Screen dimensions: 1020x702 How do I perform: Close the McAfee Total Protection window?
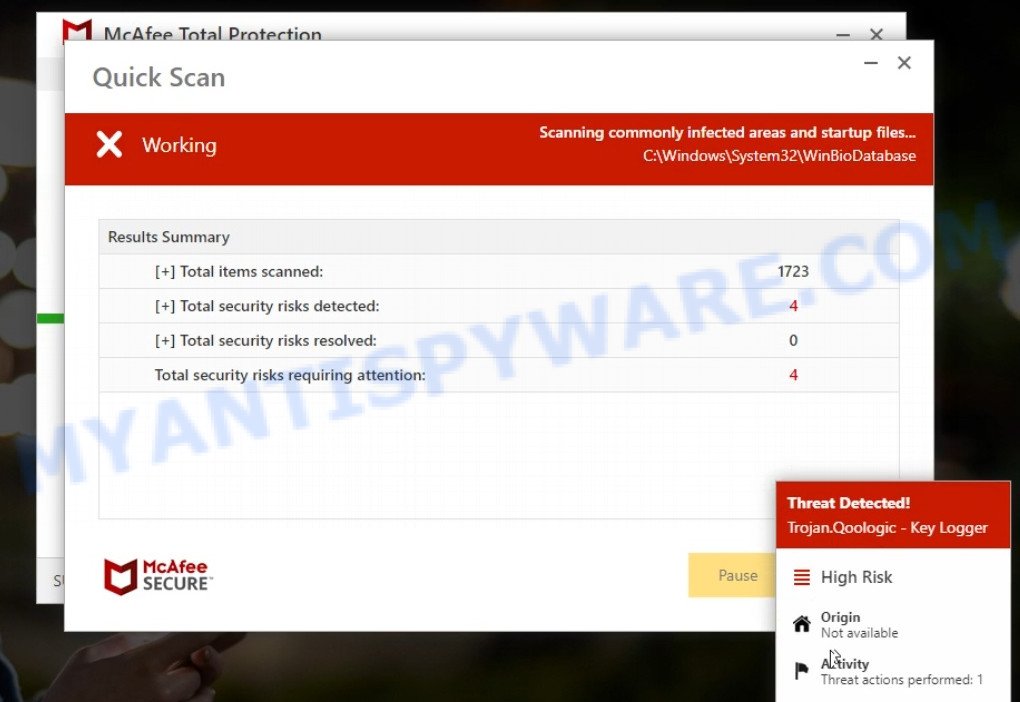tap(876, 34)
